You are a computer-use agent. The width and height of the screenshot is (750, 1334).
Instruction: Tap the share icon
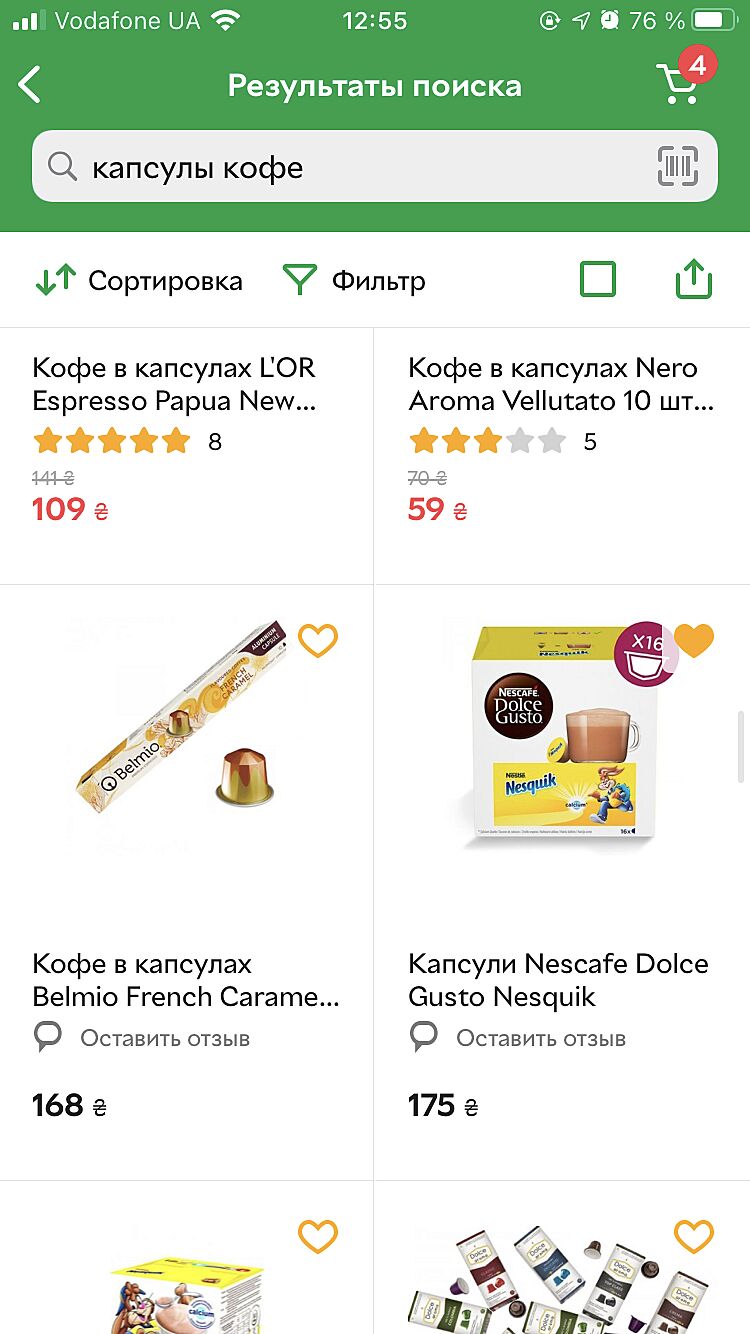click(693, 280)
